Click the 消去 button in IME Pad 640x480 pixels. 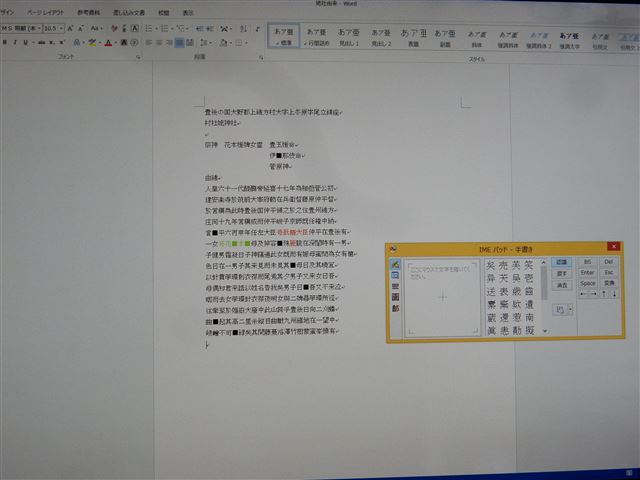[562, 285]
